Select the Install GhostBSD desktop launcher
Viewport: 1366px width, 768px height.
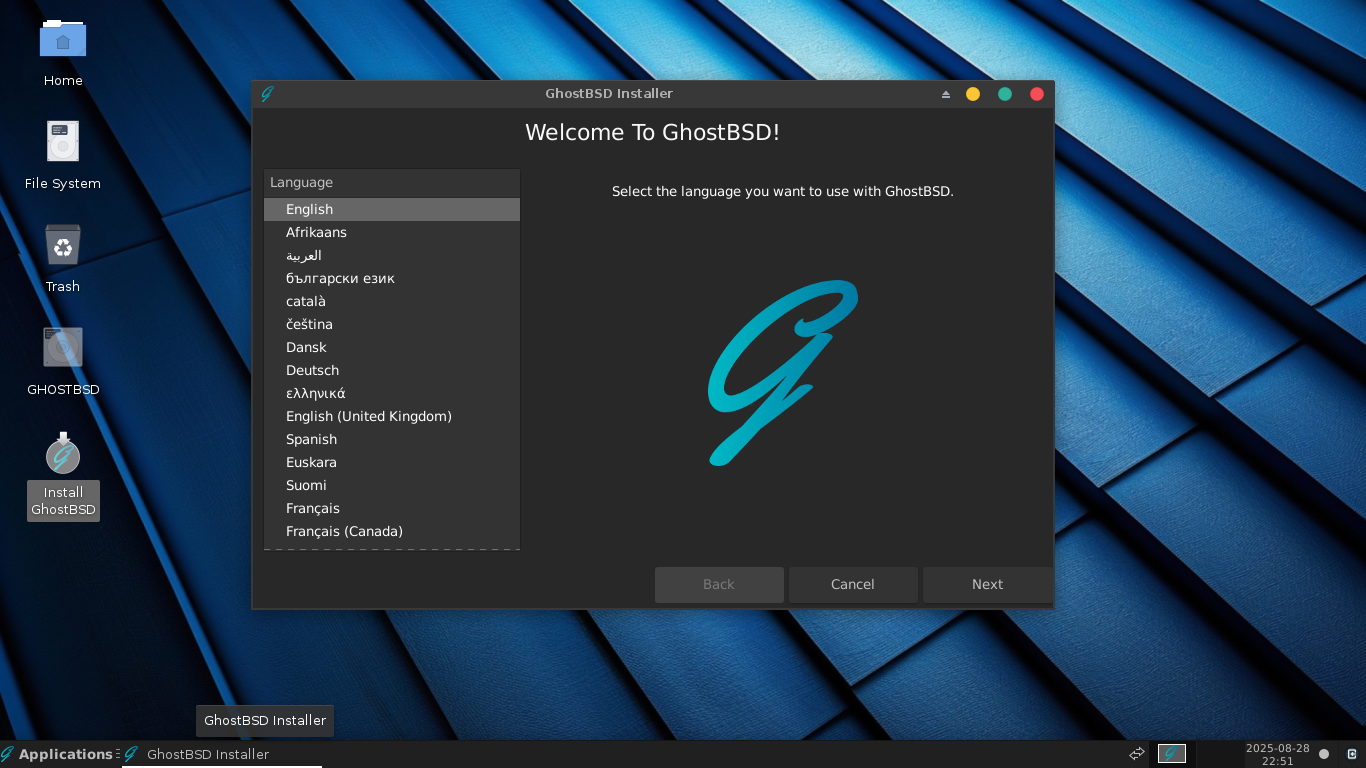pos(63,455)
